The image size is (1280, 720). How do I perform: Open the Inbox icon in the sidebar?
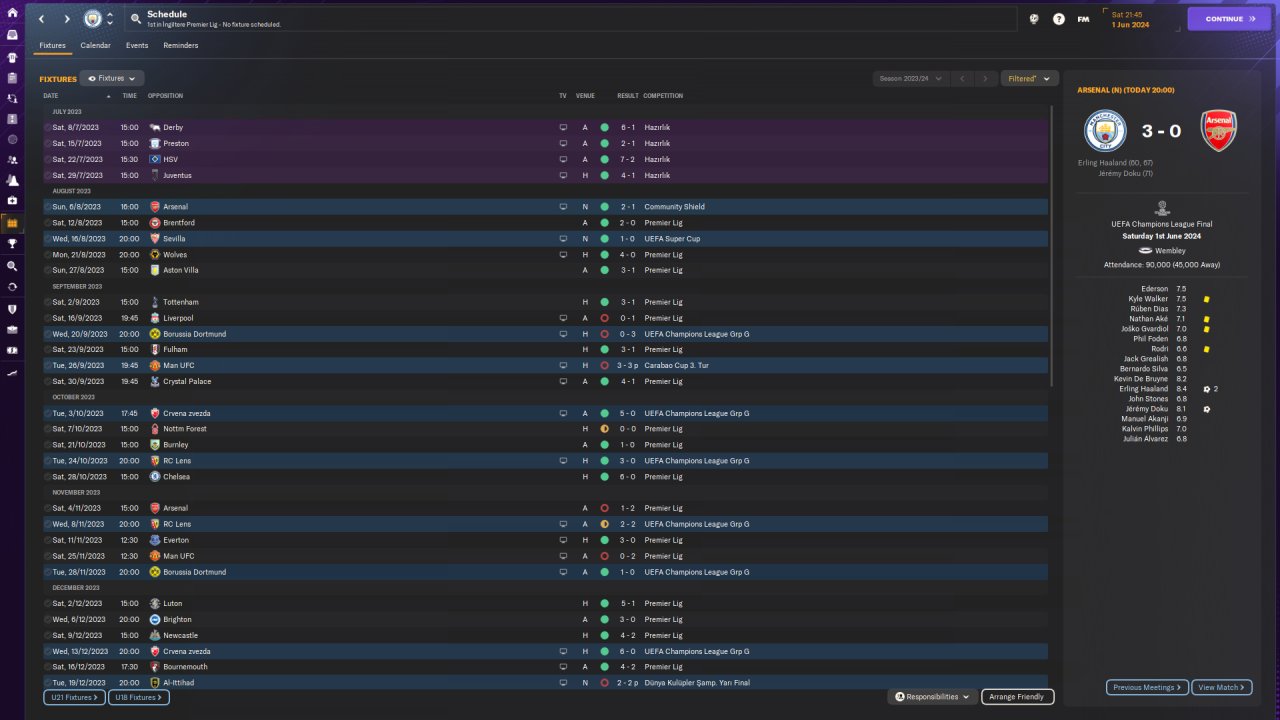click(x=12, y=34)
